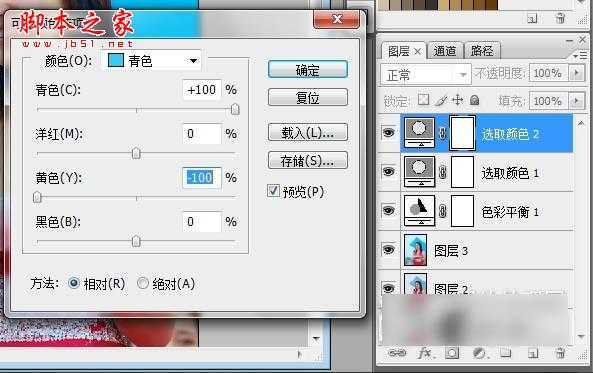Confirm with the 确定 button
This screenshot has width=593, height=373.
(308, 70)
